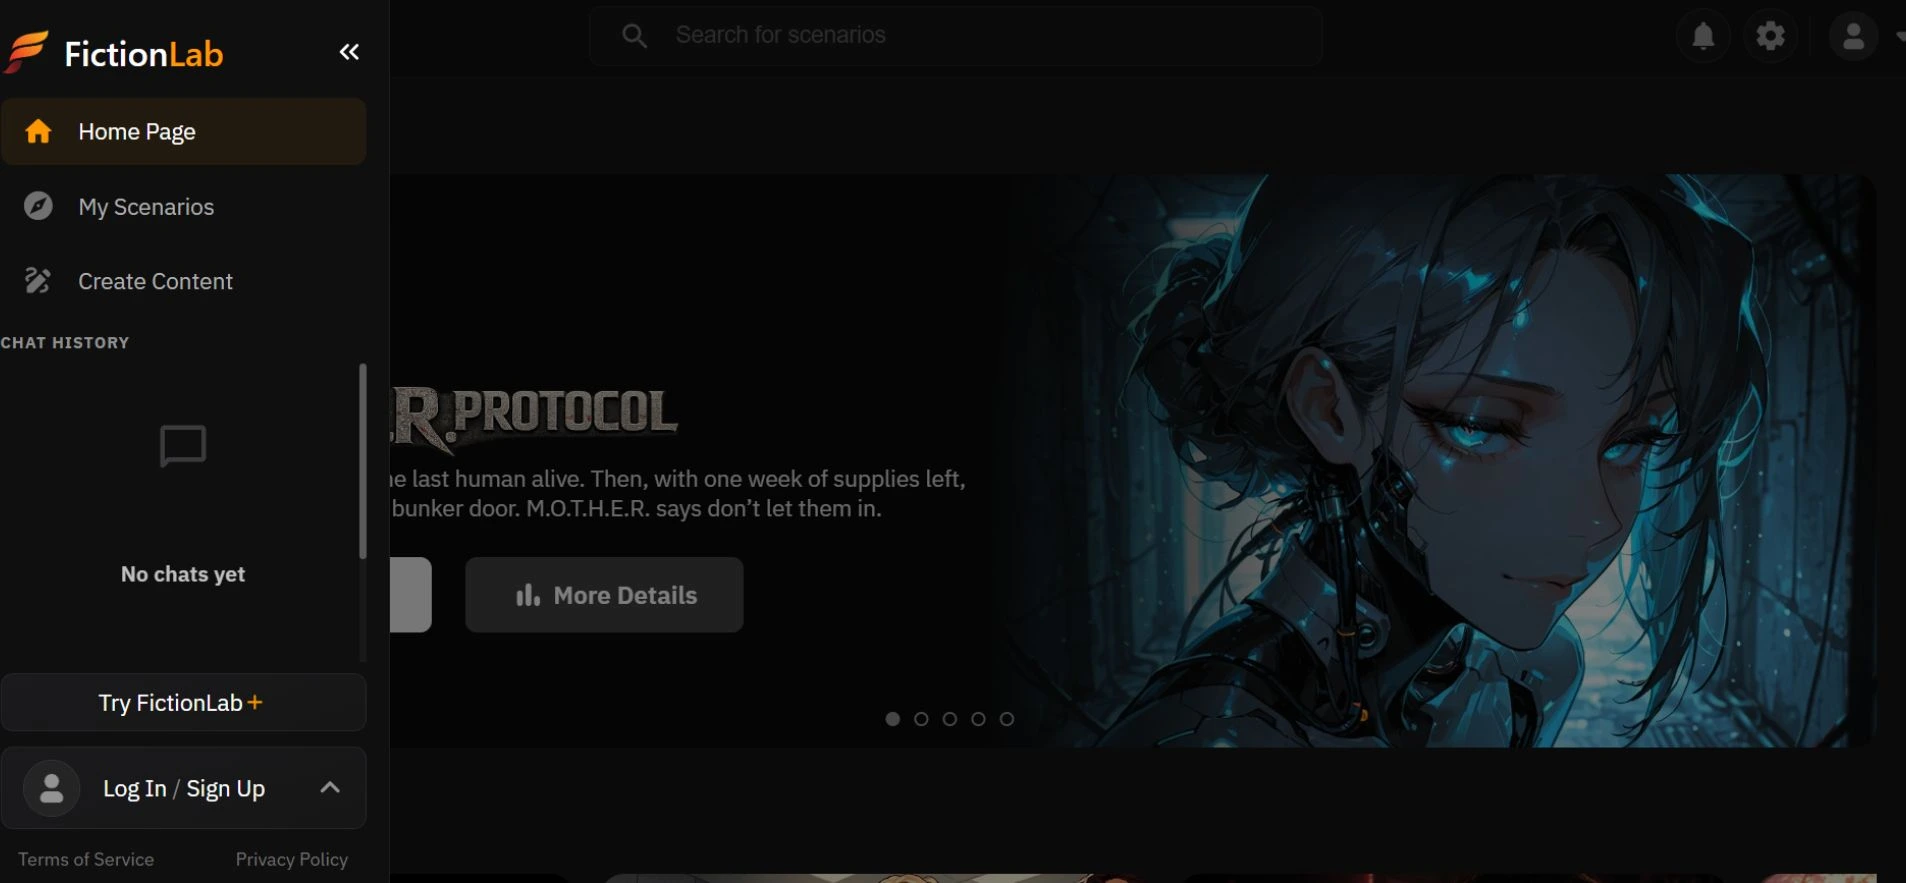Viewport: 1906px width, 883px height.
Task: Focus the Search for scenarios field
Action: tap(956, 36)
